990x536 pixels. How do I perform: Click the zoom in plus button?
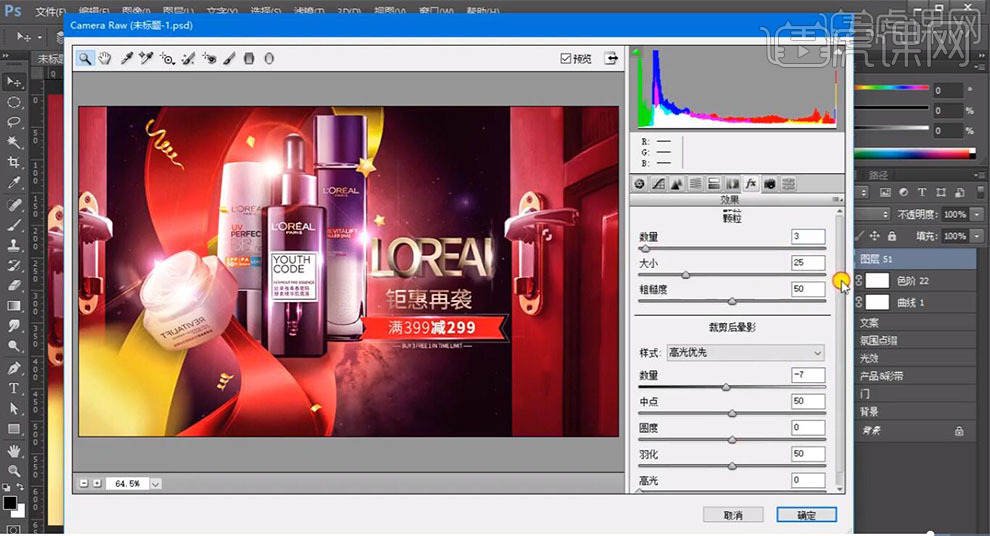[97, 484]
